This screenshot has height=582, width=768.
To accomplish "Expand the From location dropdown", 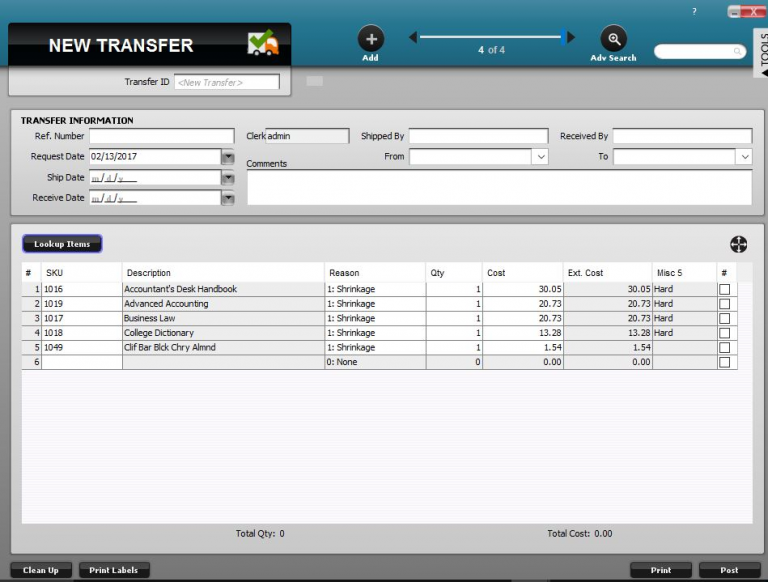I will pos(540,157).
